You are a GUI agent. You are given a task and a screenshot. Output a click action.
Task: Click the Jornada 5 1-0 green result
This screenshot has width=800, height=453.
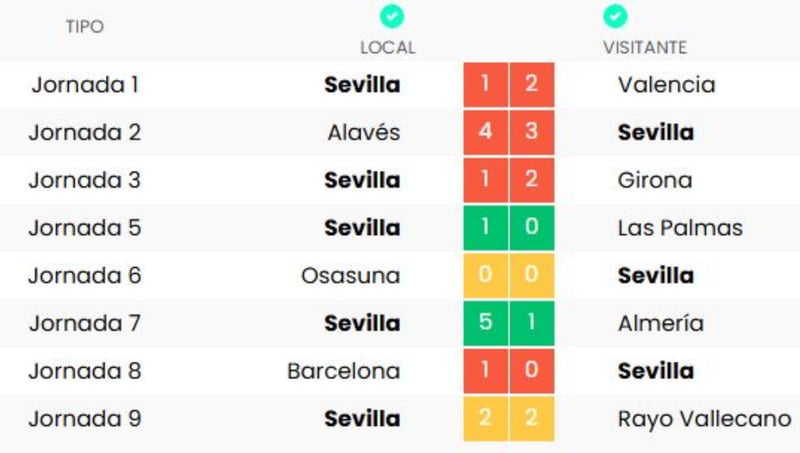pyautogui.click(x=508, y=228)
